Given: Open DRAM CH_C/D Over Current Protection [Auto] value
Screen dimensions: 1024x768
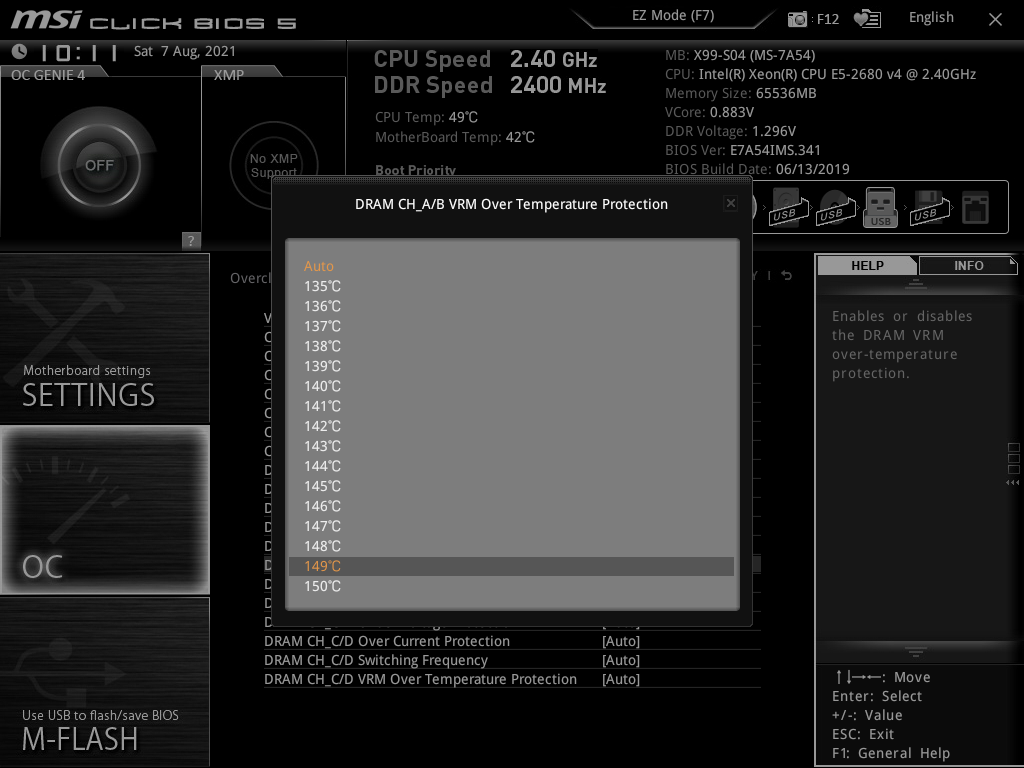Looking at the screenshot, I should (620, 641).
